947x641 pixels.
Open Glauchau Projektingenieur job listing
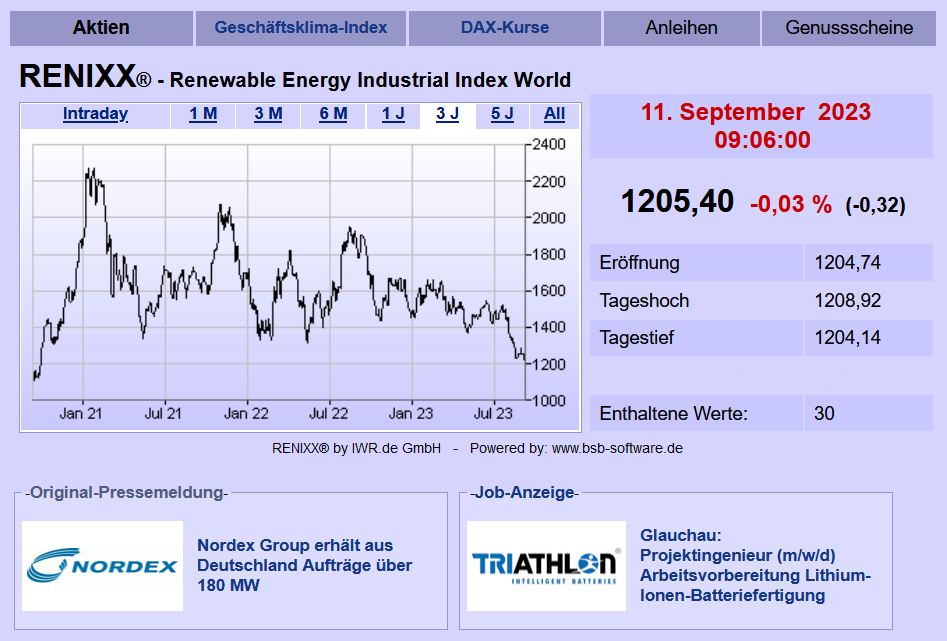pyautogui.click(x=755, y=565)
